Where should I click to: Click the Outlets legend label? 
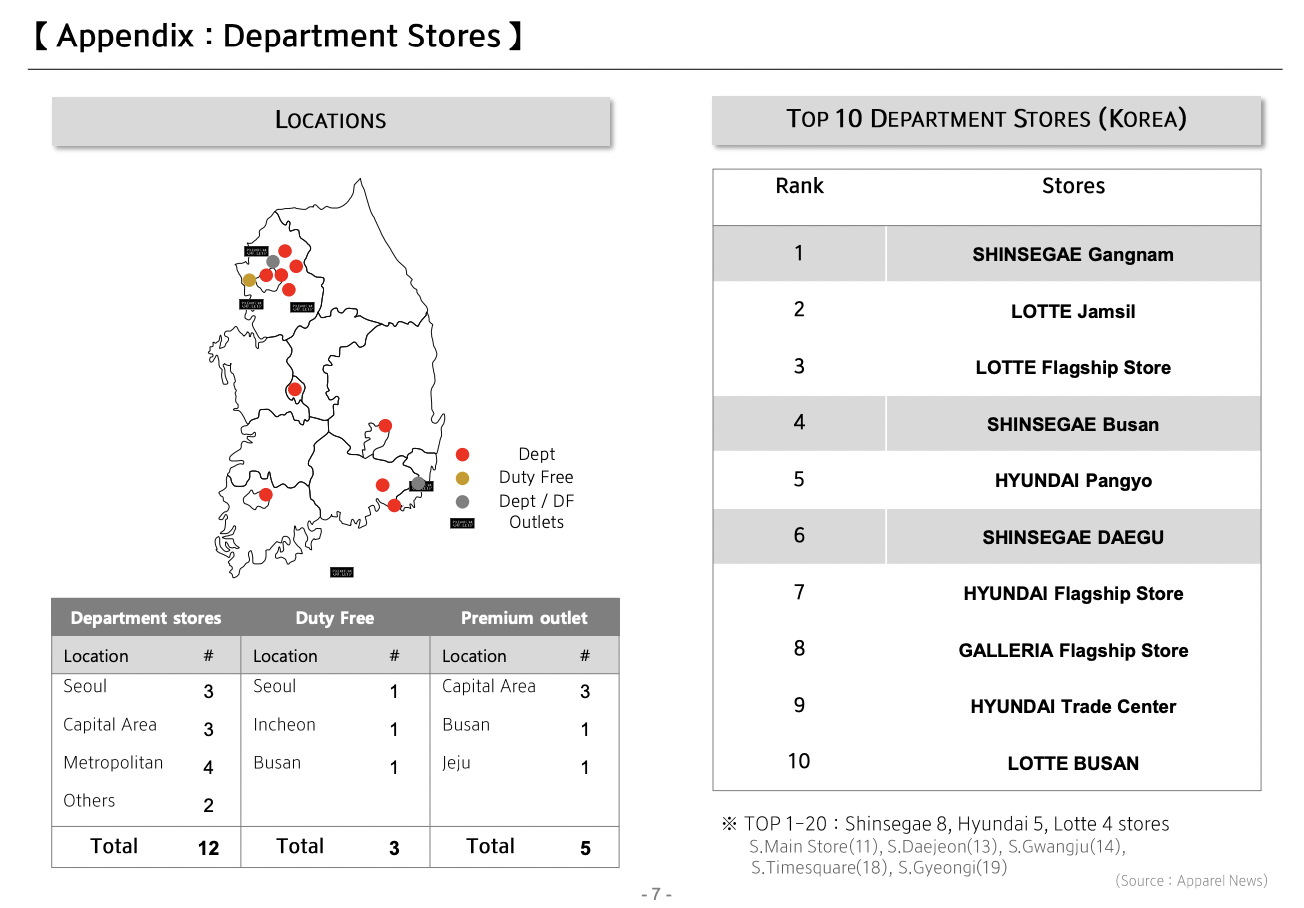point(536,522)
